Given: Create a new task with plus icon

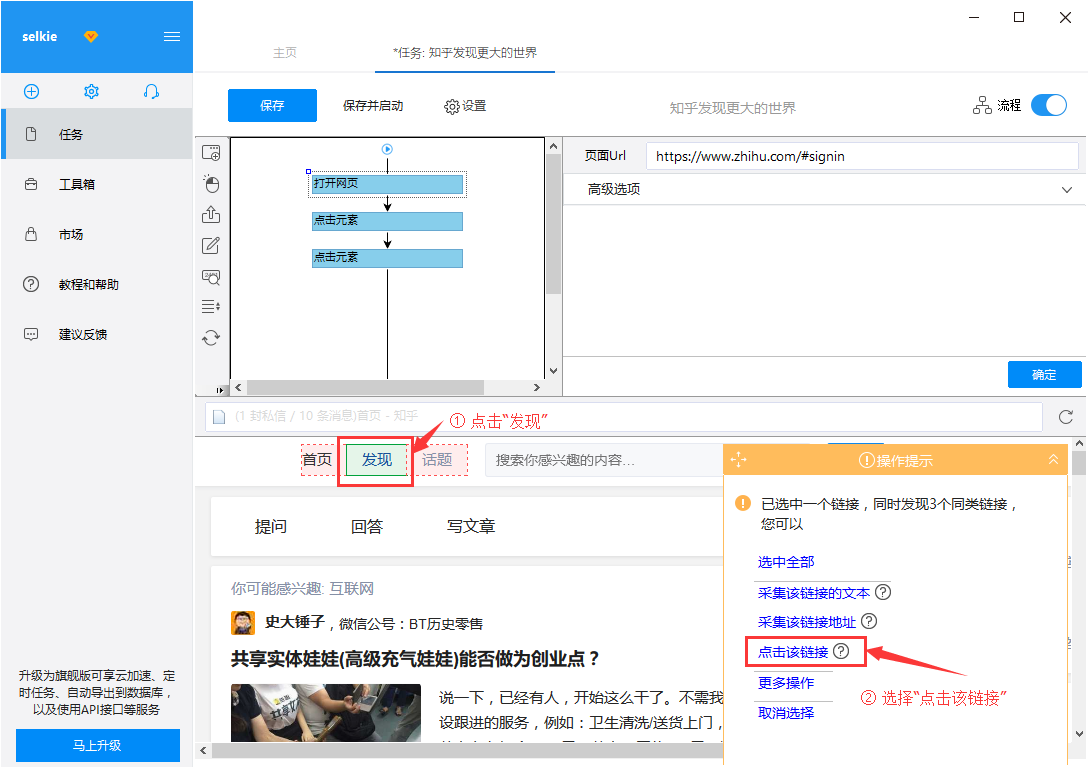Looking at the screenshot, I should click(31, 92).
